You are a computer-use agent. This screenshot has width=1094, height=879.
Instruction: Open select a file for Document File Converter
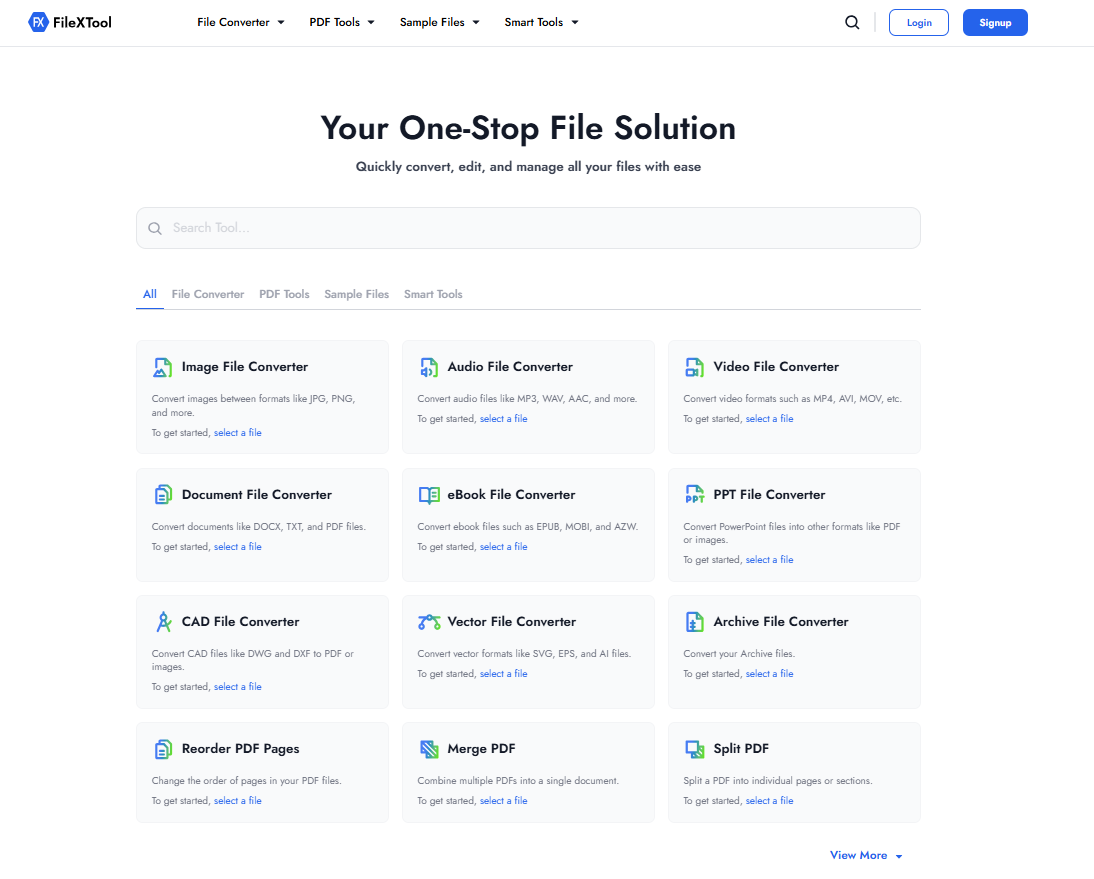coord(238,546)
